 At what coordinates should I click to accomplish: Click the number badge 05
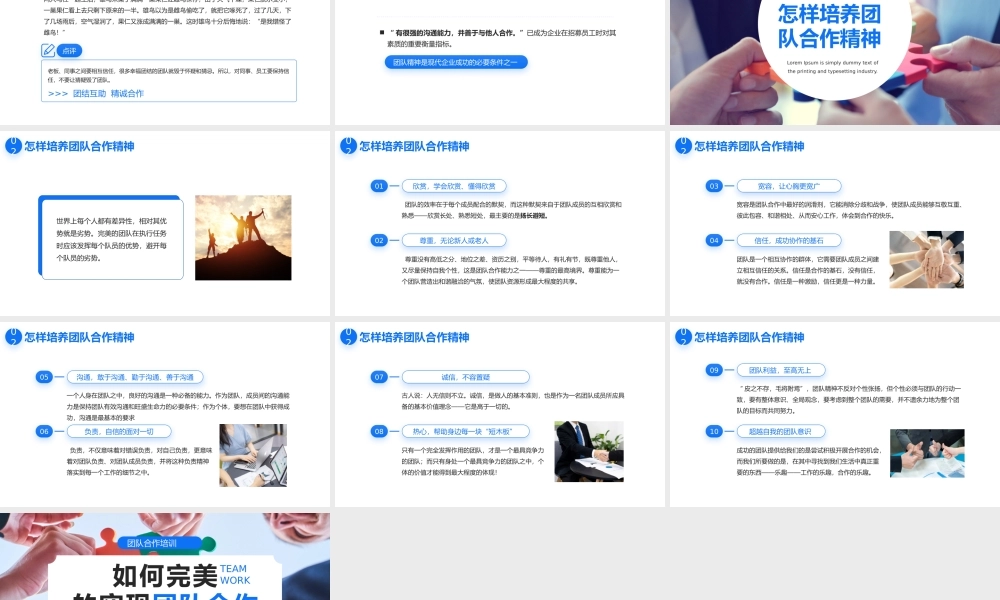(x=44, y=377)
